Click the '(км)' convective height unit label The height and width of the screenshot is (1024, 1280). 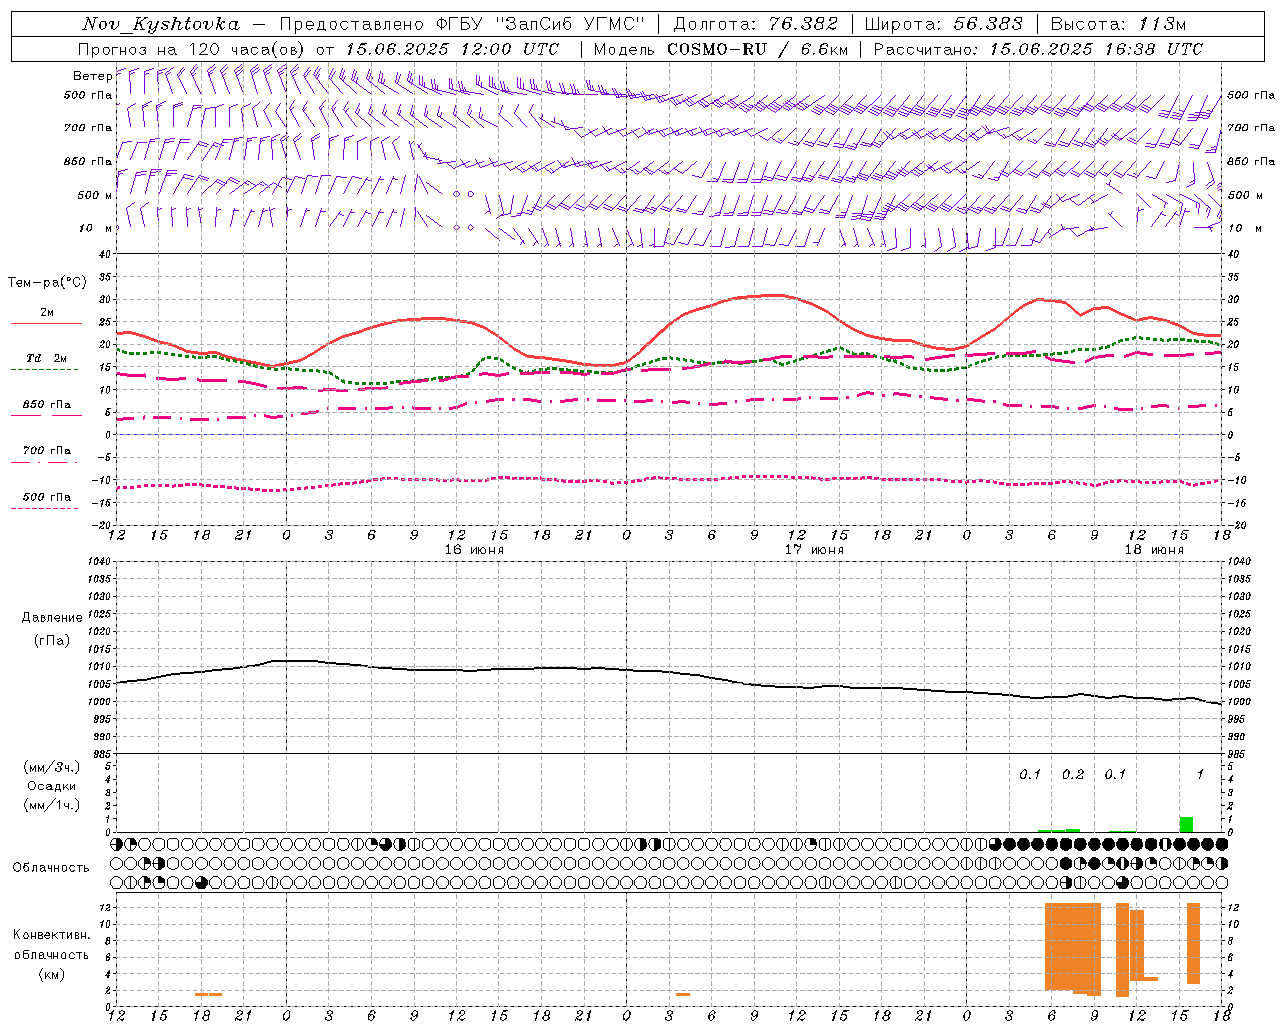click(x=52, y=974)
